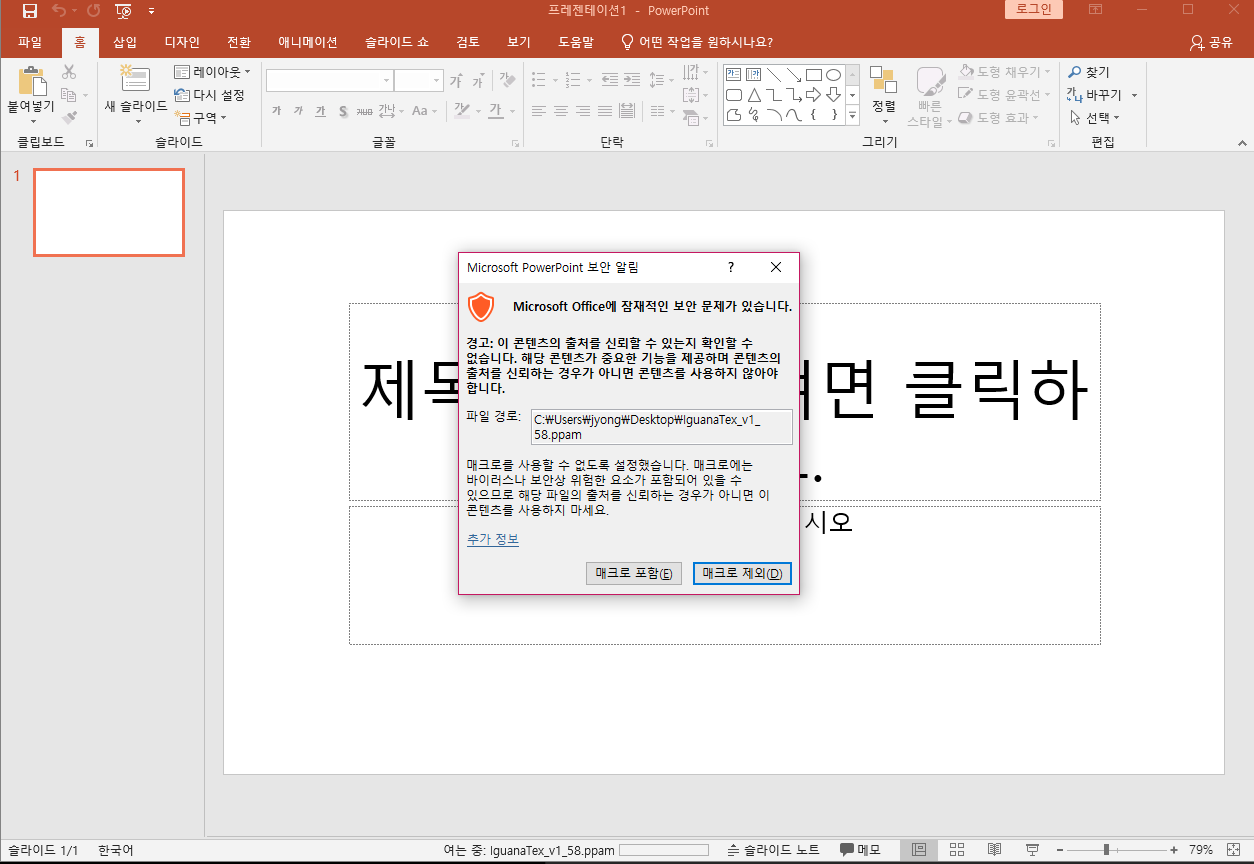Viewport: 1254px width, 864px height.
Task: Start Slide Show from the status bar icon
Action: tap(1032, 850)
